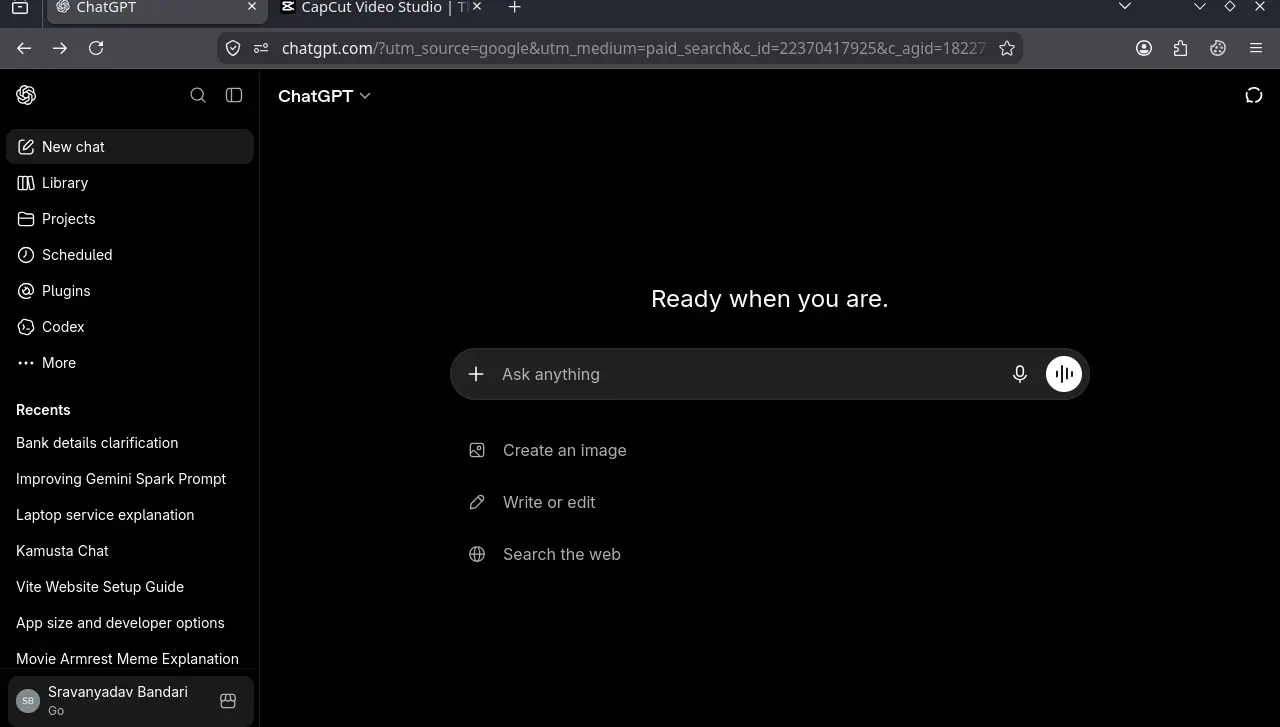Open the Library section
Image resolution: width=1280 pixels, height=727 pixels.
tap(130, 183)
